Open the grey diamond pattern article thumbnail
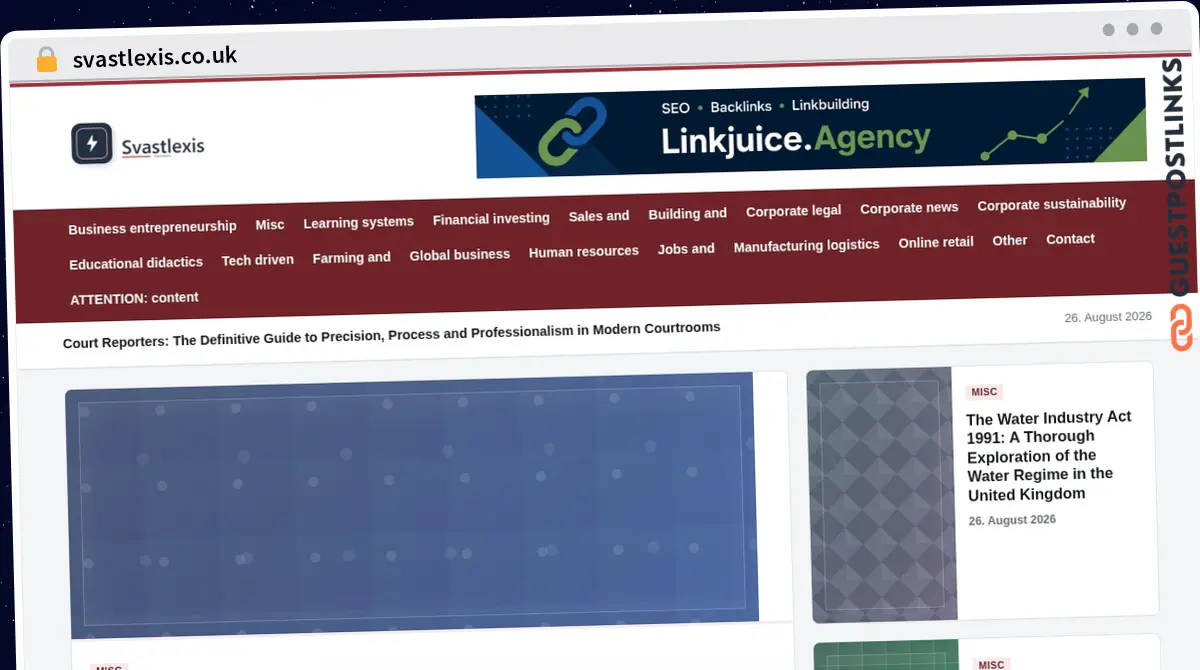The width and height of the screenshot is (1200, 670). 880,496
